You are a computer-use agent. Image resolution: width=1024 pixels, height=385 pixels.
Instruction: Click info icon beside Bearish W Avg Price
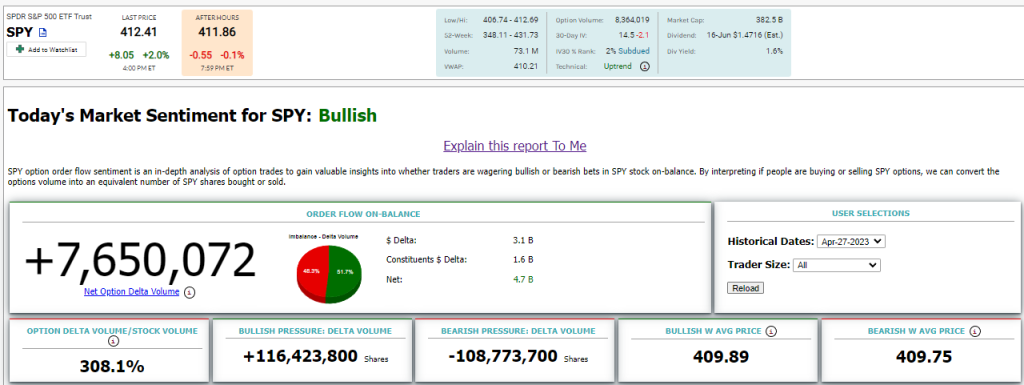974,331
